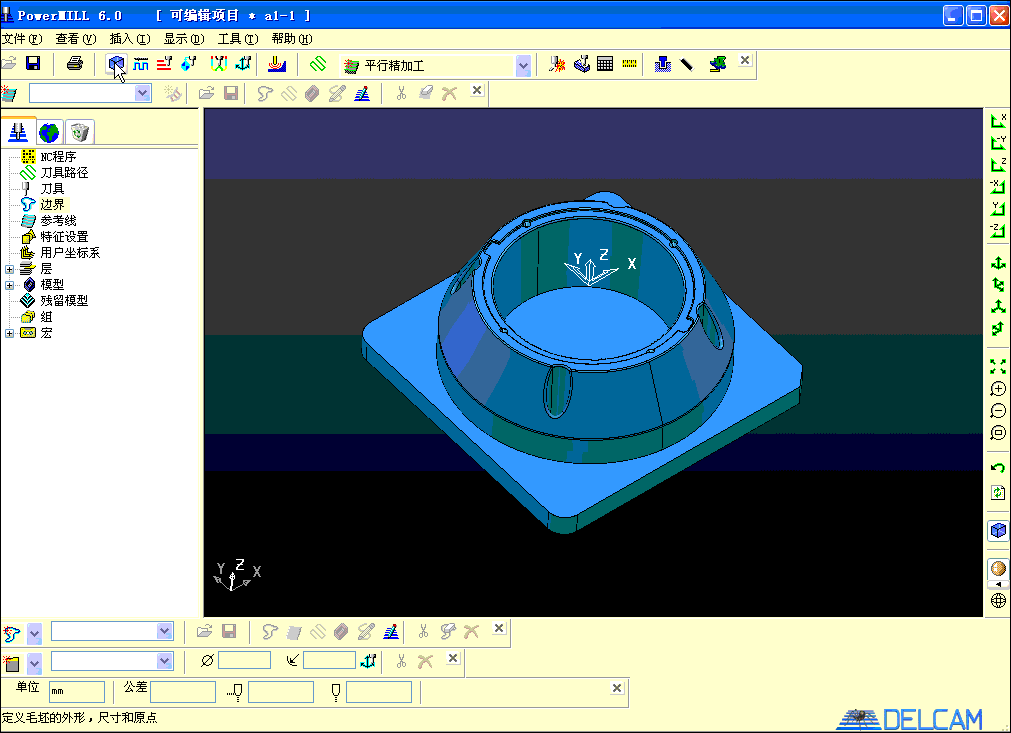Open the area clearance strategy icon
Screen dimensions: 1011x733
(277, 64)
